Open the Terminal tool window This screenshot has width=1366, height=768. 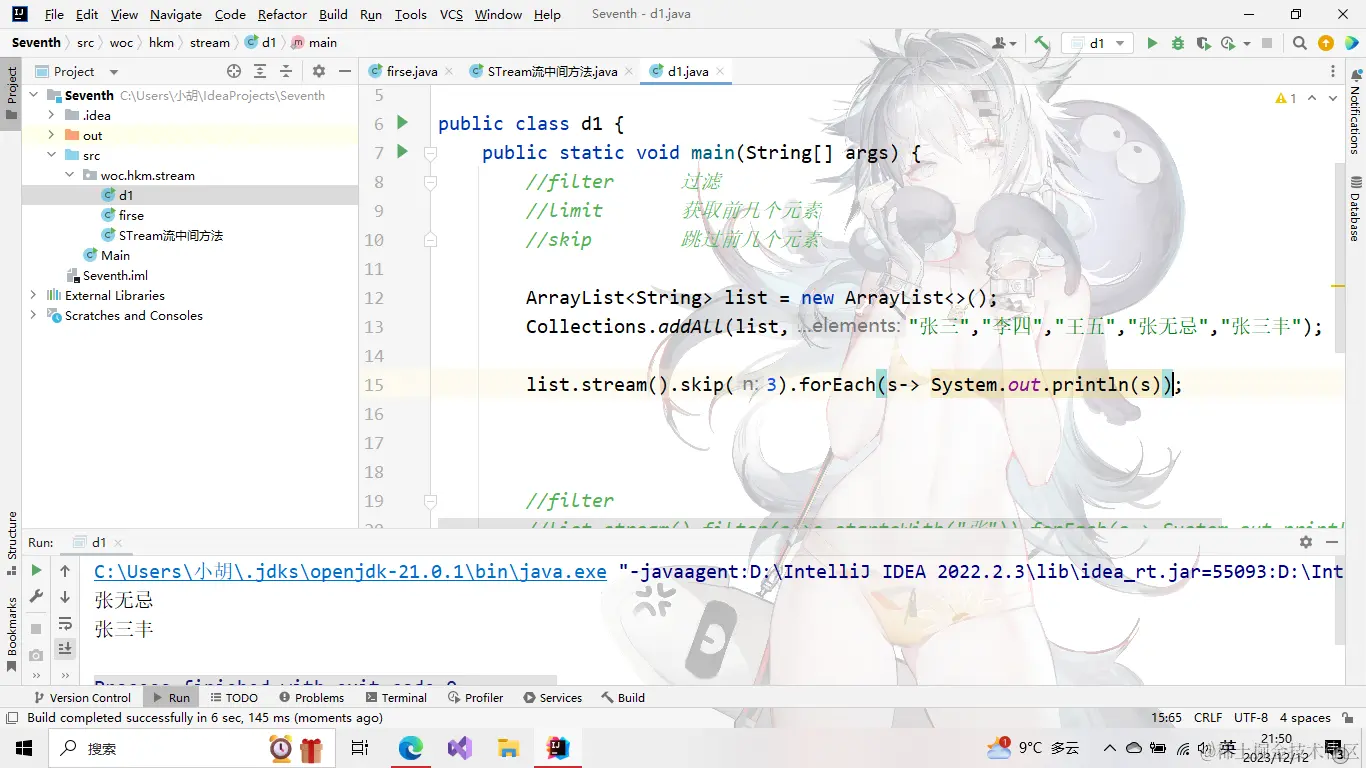[x=396, y=697]
